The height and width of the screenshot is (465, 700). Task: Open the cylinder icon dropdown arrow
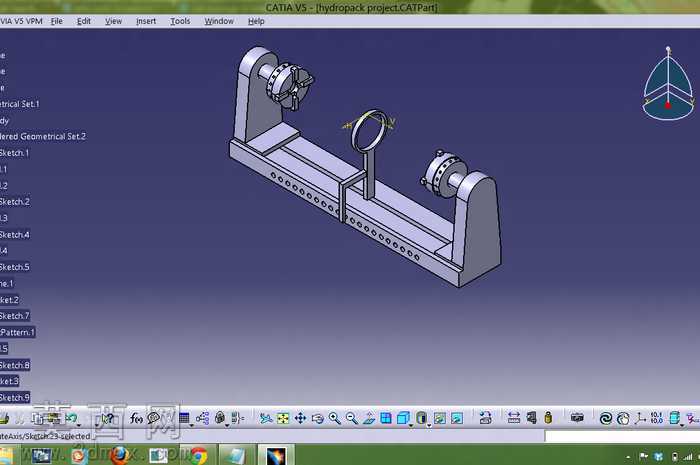(x=682, y=425)
